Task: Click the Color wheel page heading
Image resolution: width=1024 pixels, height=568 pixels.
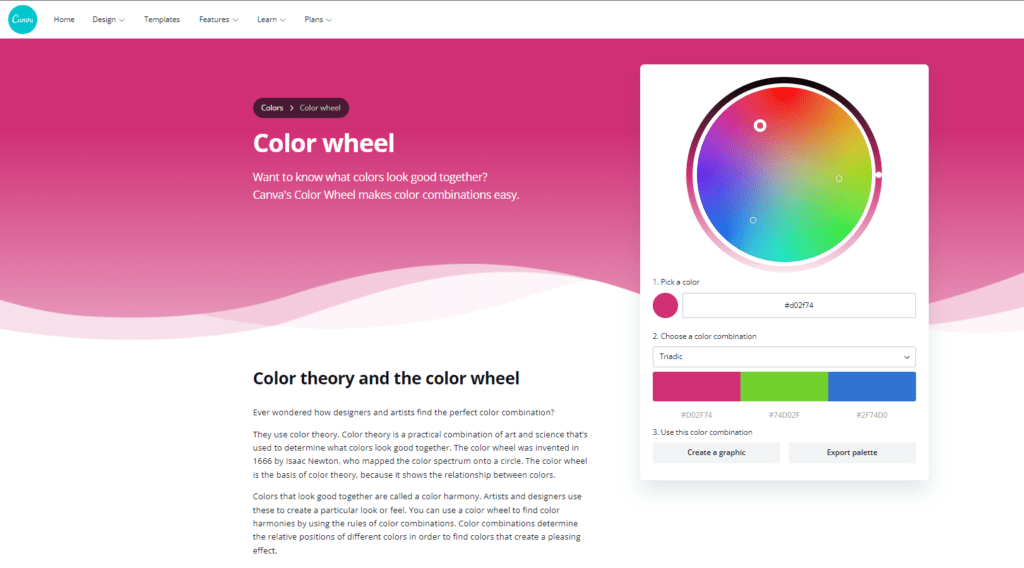Action: tap(323, 144)
